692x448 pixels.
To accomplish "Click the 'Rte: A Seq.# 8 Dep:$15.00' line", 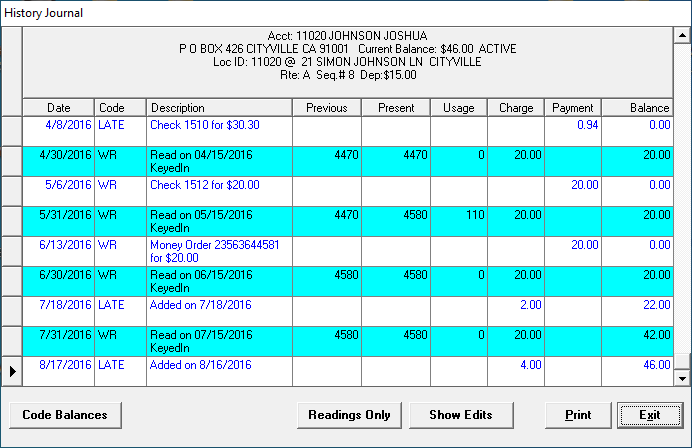I will pyautogui.click(x=348, y=75).
